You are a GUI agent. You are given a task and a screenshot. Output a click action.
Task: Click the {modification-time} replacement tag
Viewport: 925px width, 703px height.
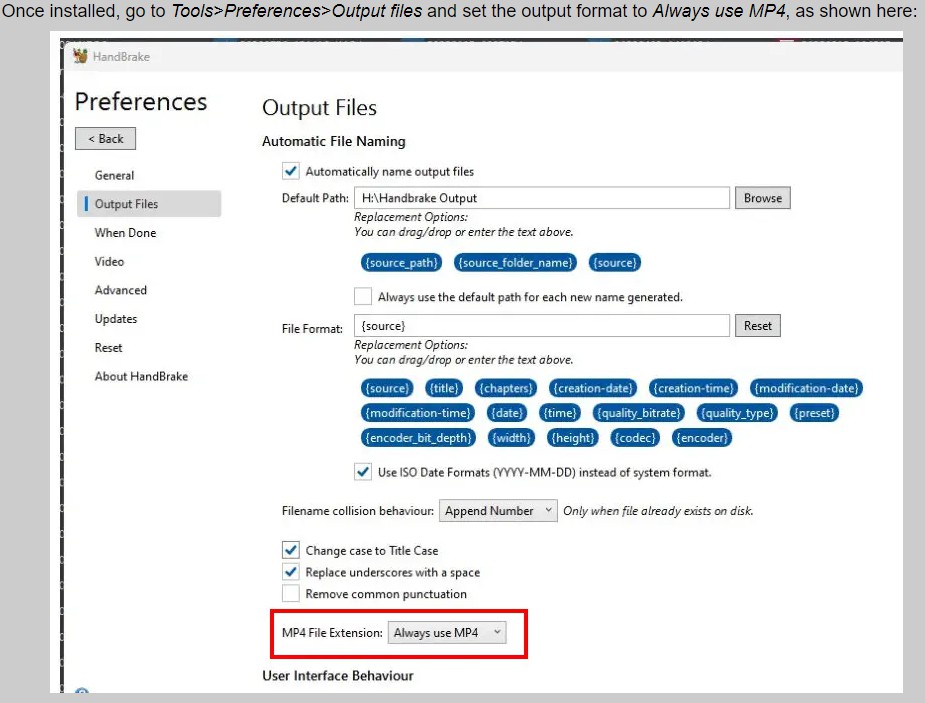(x=418, y=413)
